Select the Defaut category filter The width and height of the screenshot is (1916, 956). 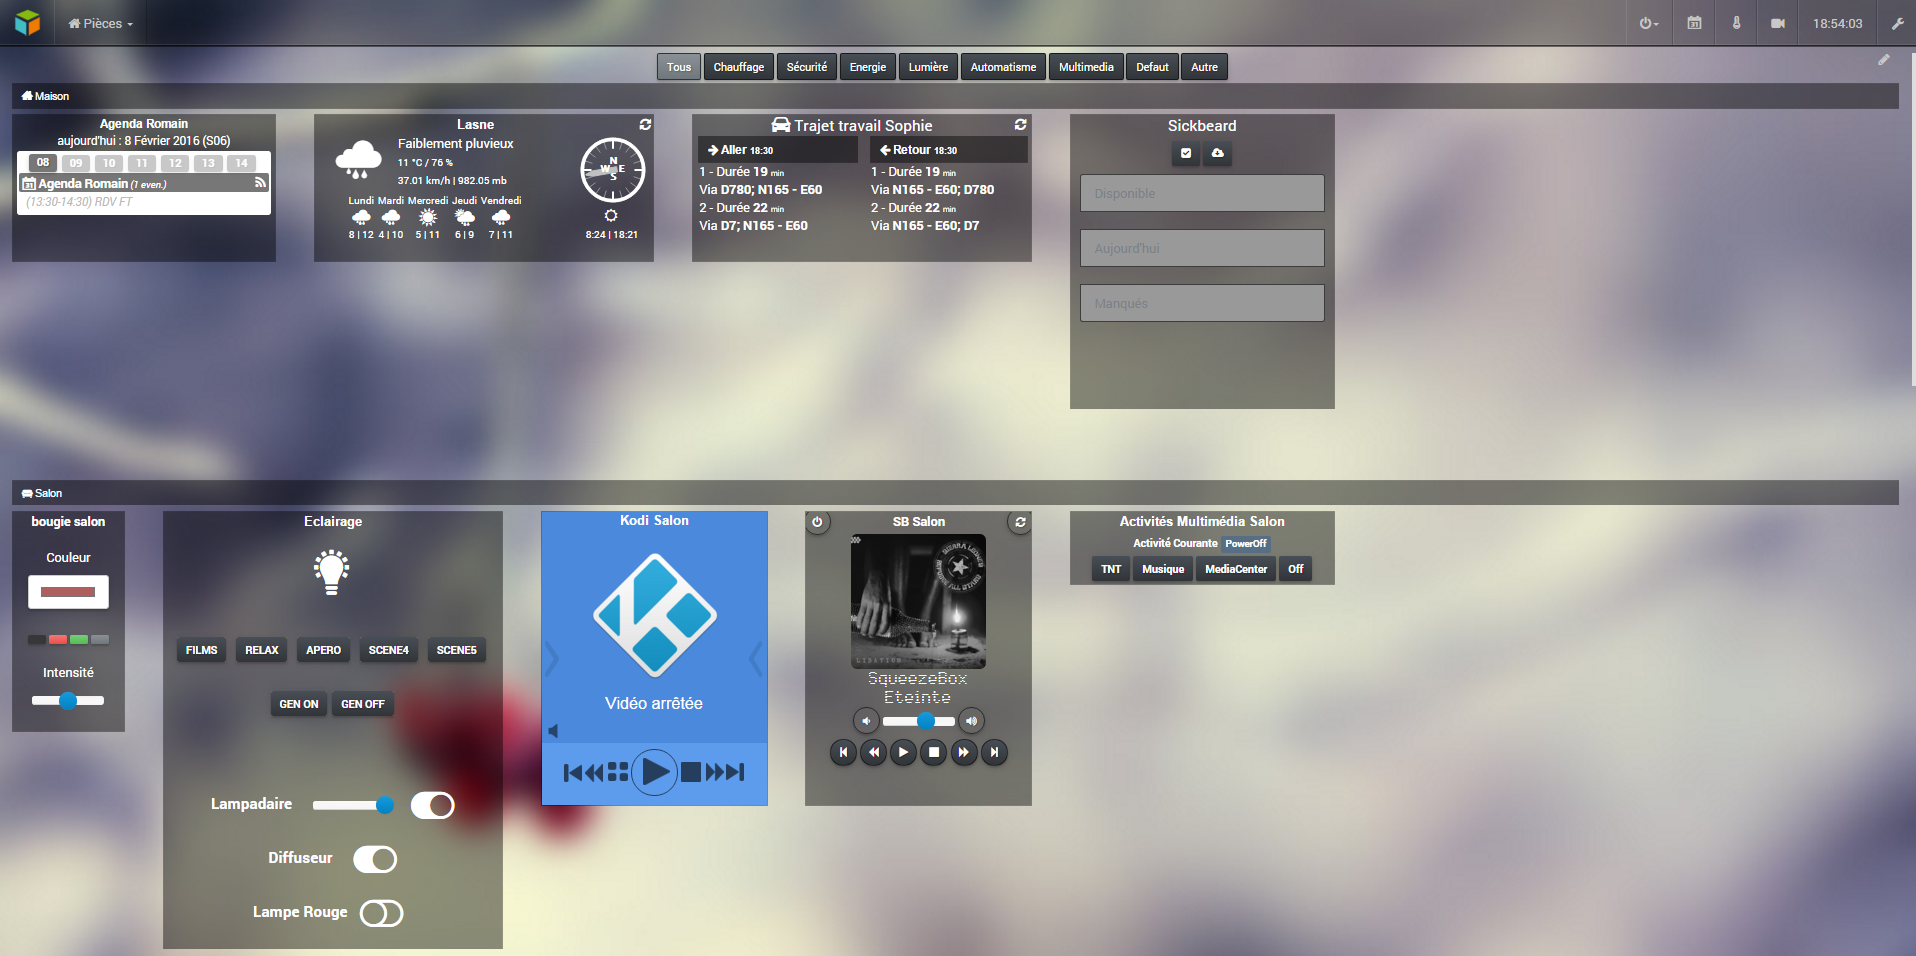pyautogui.click(x=1152, y=67)
